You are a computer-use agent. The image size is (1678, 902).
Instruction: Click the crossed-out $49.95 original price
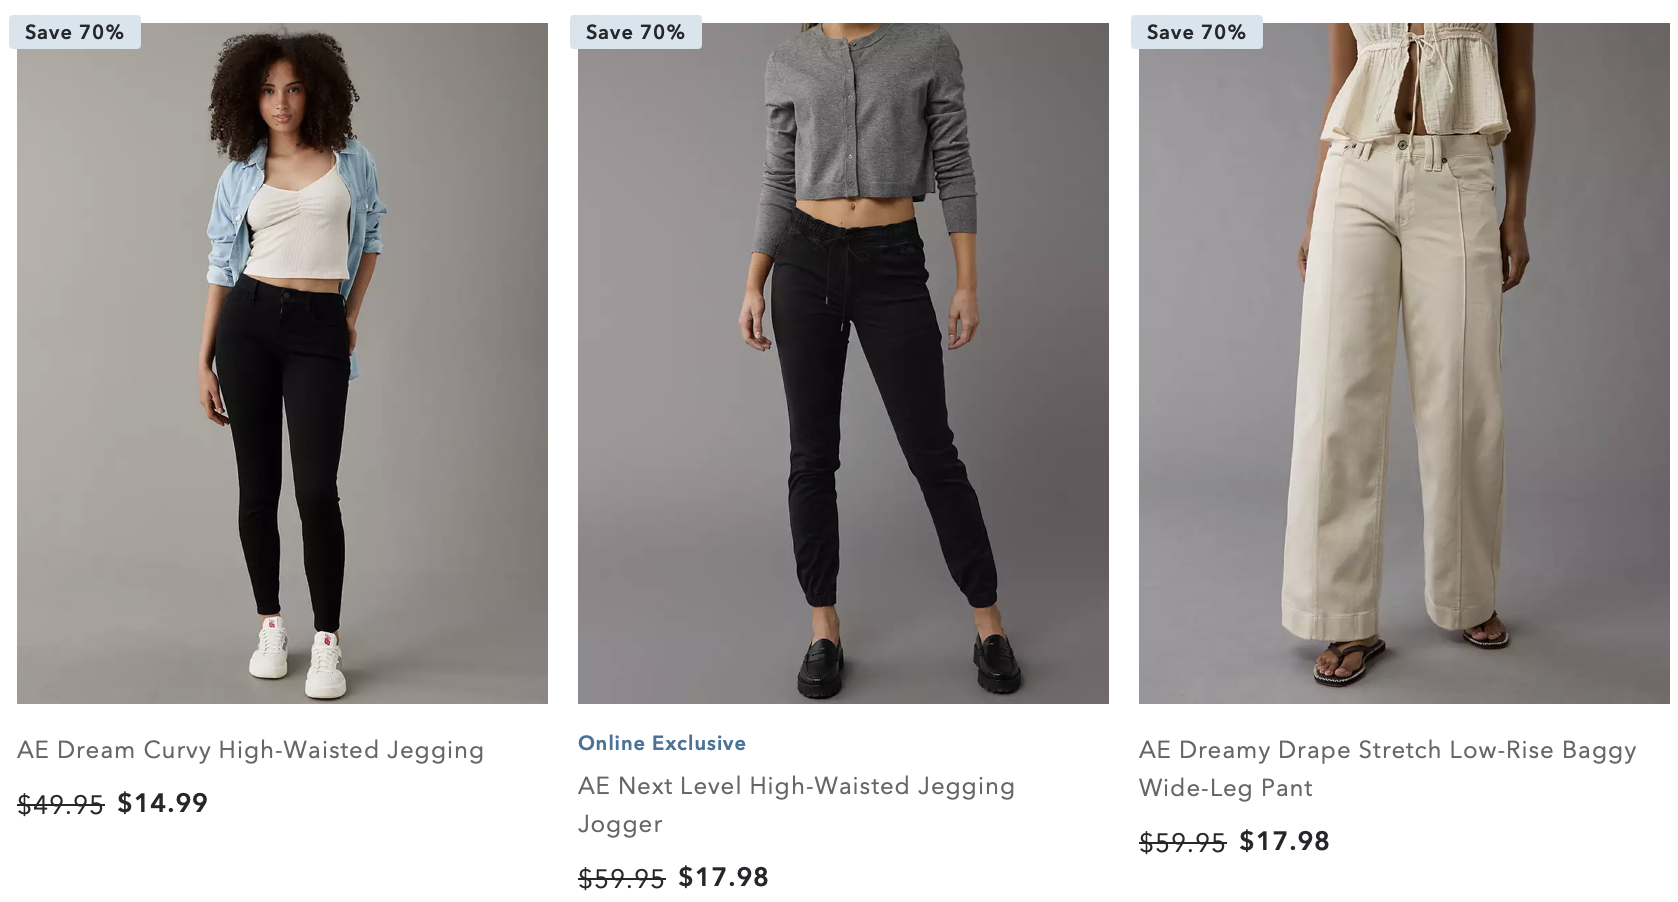[61, 804]
